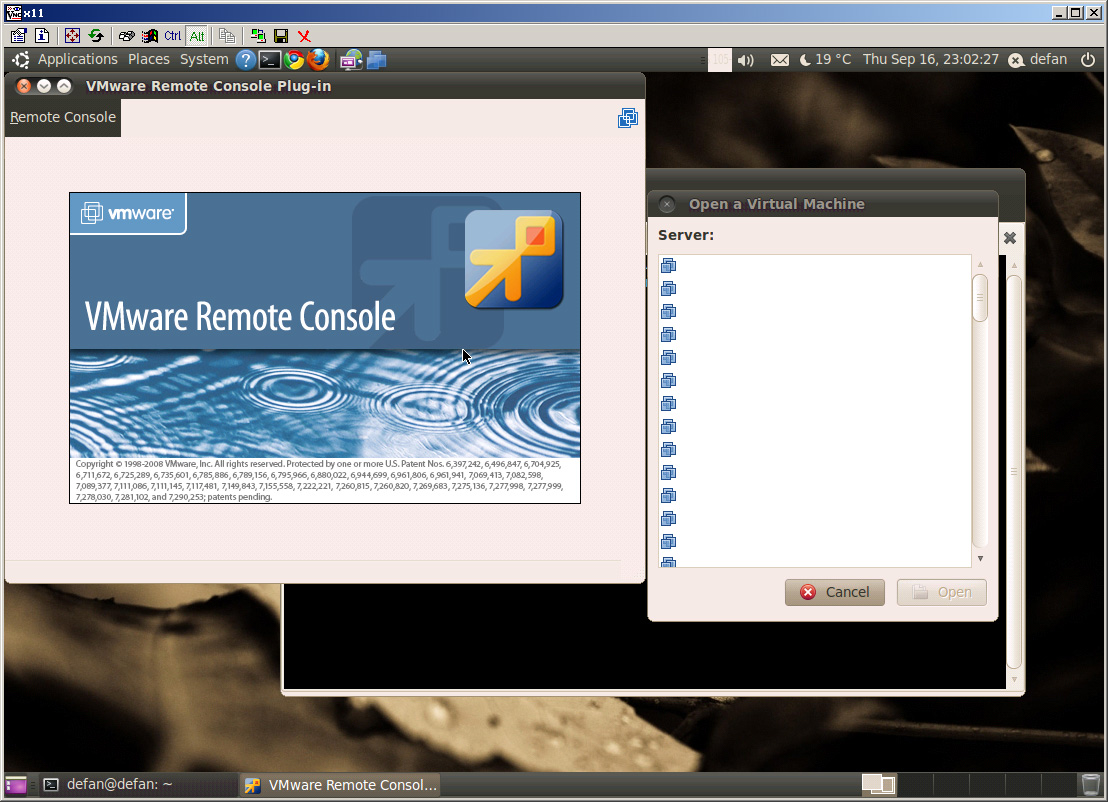Open the Applications menu

[78, 59]
